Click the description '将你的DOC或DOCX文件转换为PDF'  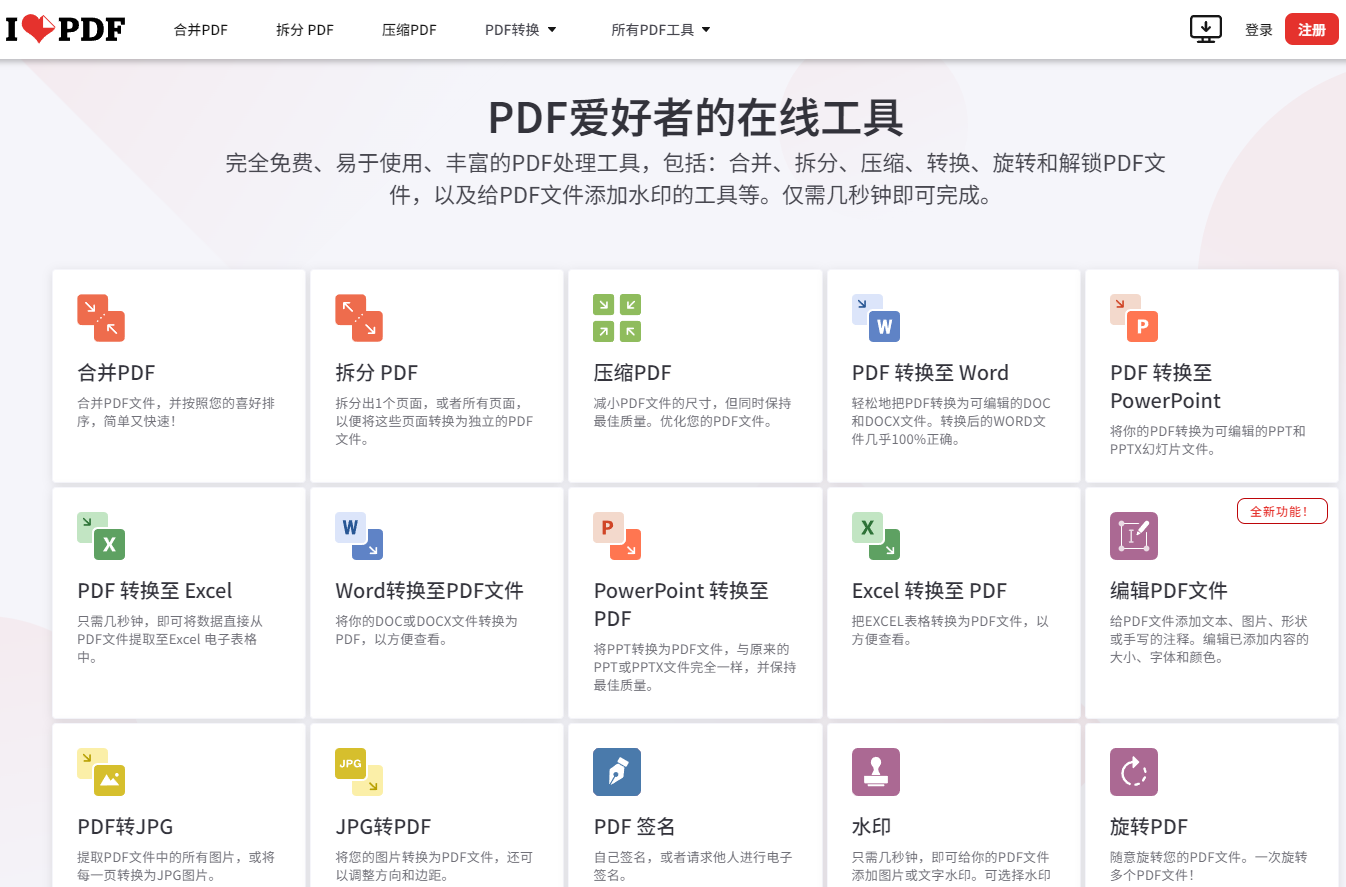(426, 630)
